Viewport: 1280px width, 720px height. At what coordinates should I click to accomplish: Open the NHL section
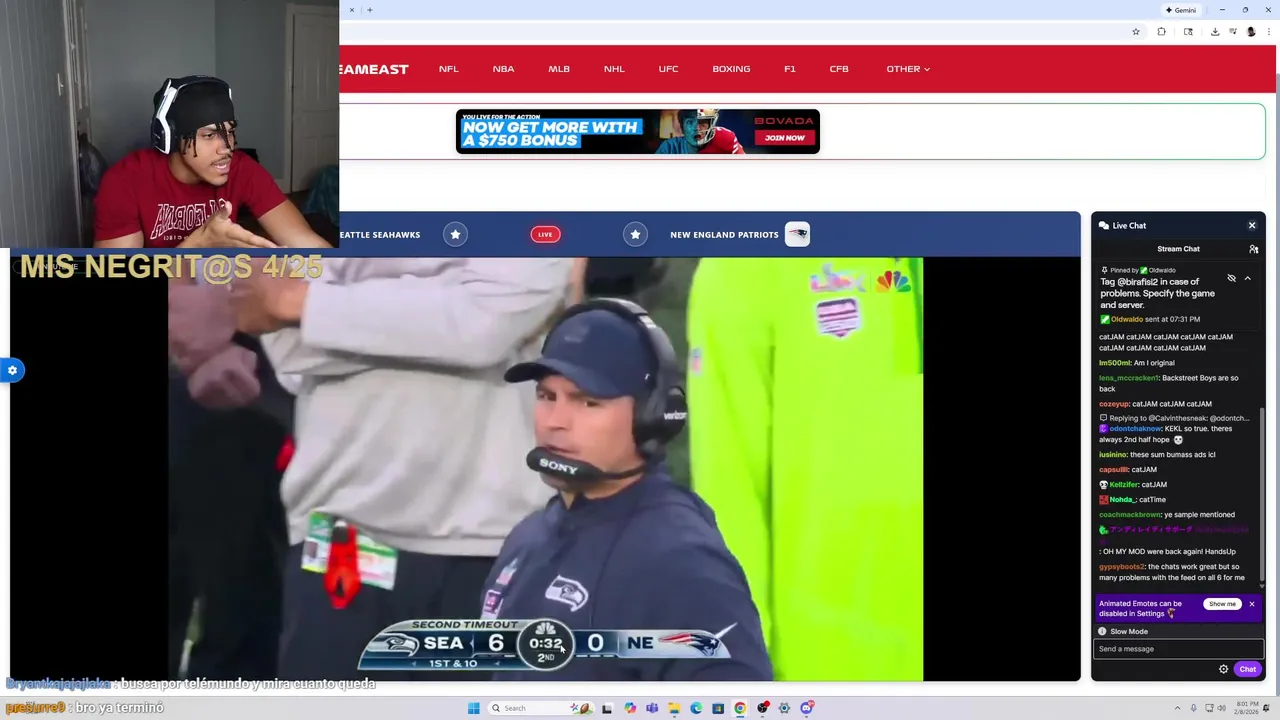[x=614, y=69]
